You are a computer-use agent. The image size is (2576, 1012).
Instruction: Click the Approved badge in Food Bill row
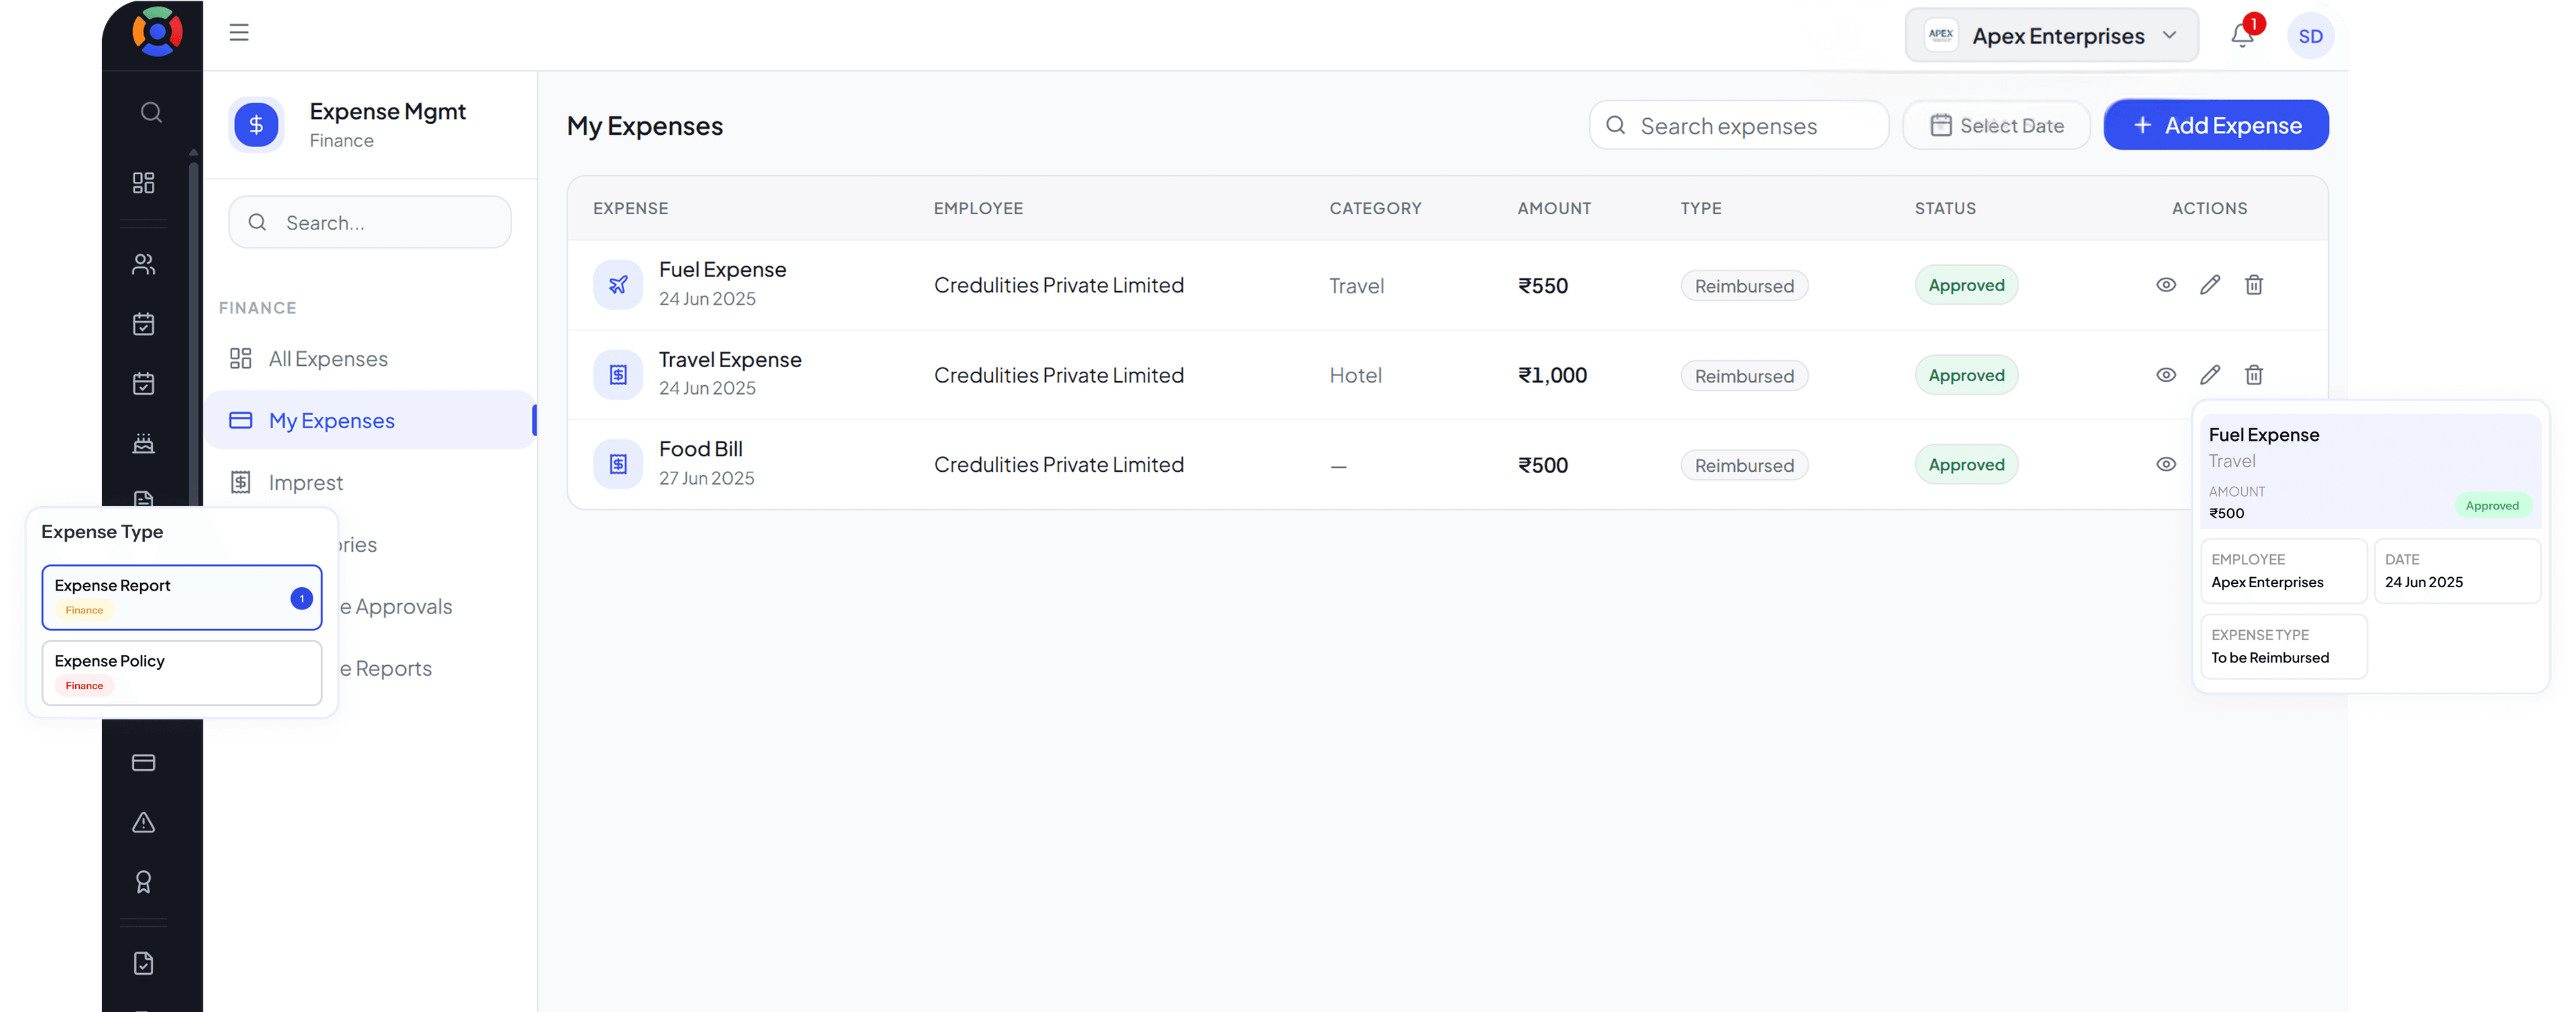tap(1966, 464)
